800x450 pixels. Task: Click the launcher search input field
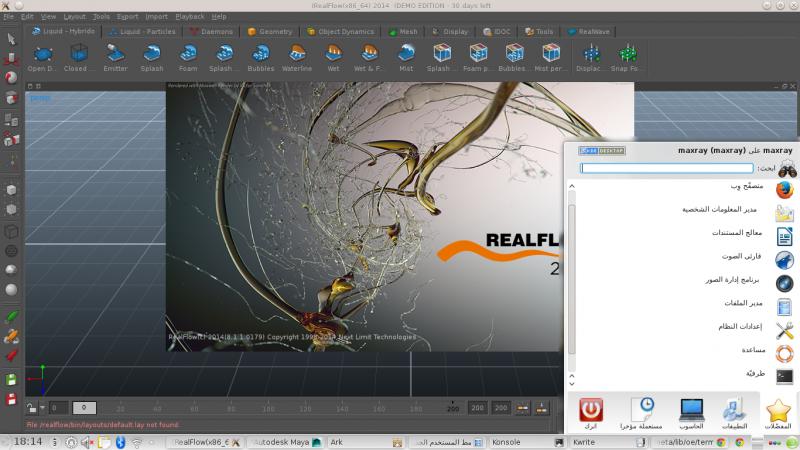[667, 168]
